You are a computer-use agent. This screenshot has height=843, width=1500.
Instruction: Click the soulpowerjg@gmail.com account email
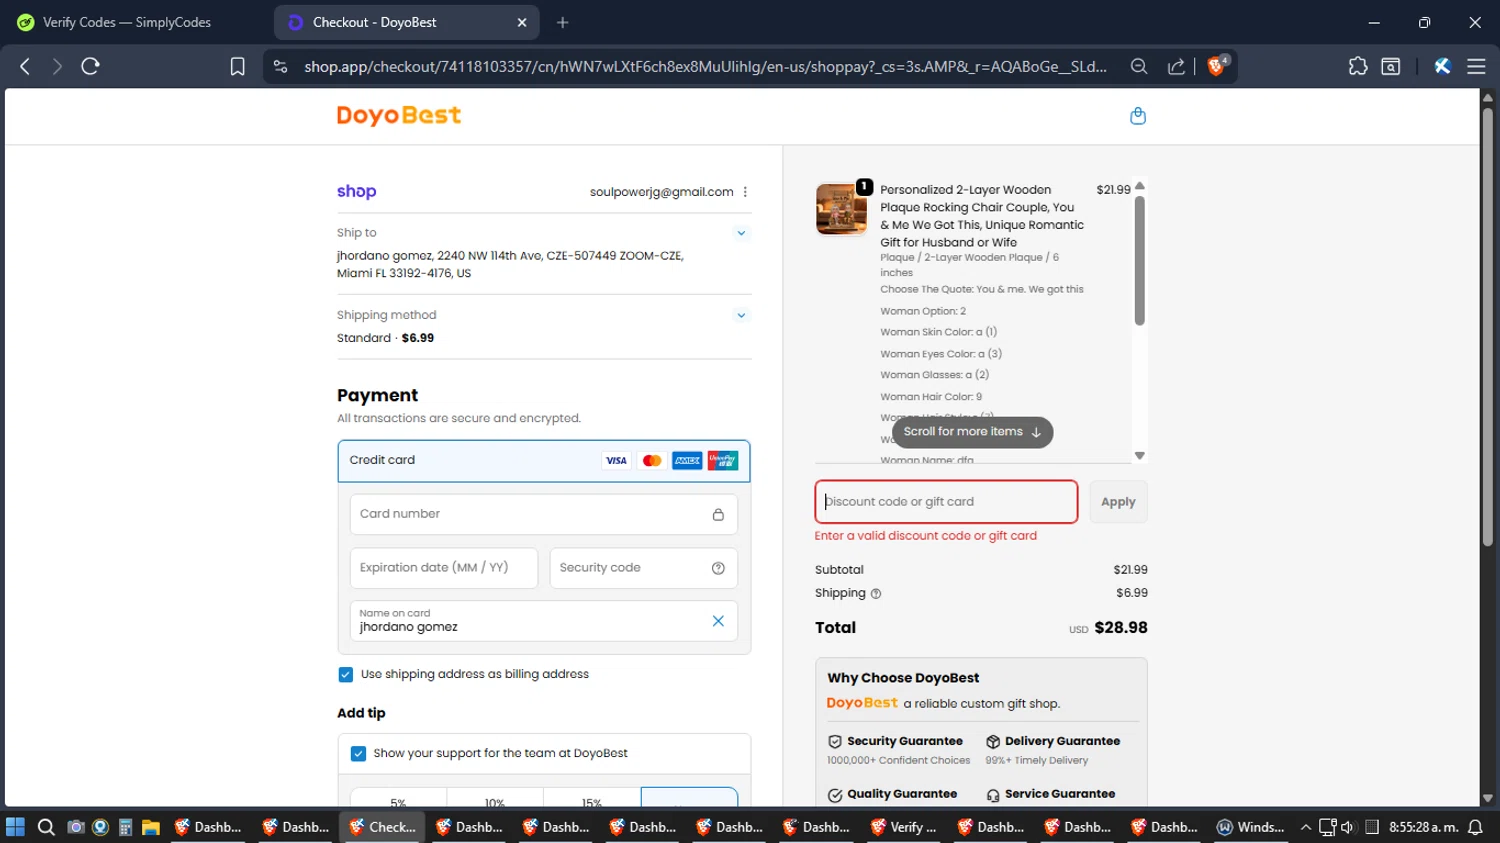[661, 192]
